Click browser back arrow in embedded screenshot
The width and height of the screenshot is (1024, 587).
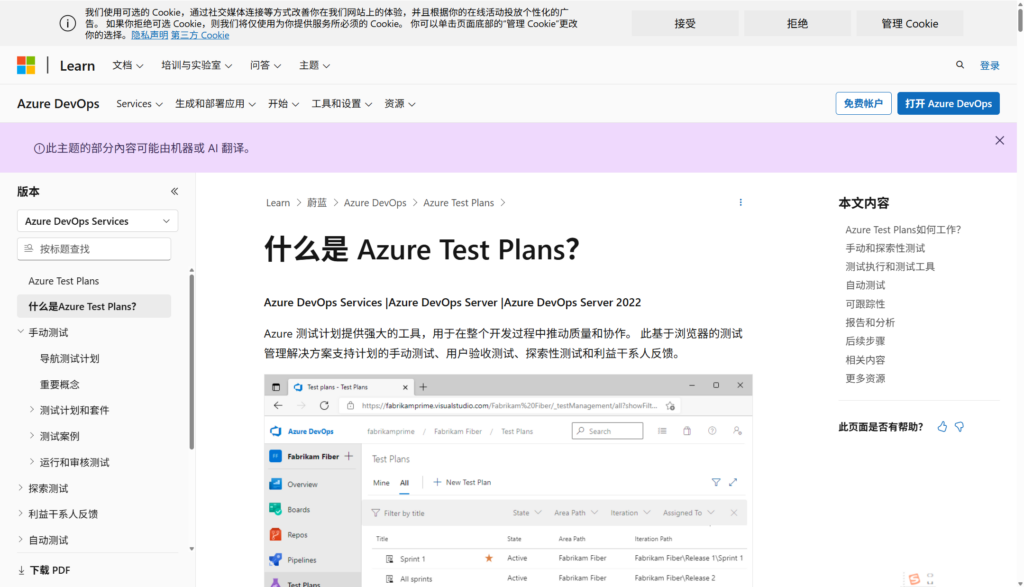pos(278,405)
